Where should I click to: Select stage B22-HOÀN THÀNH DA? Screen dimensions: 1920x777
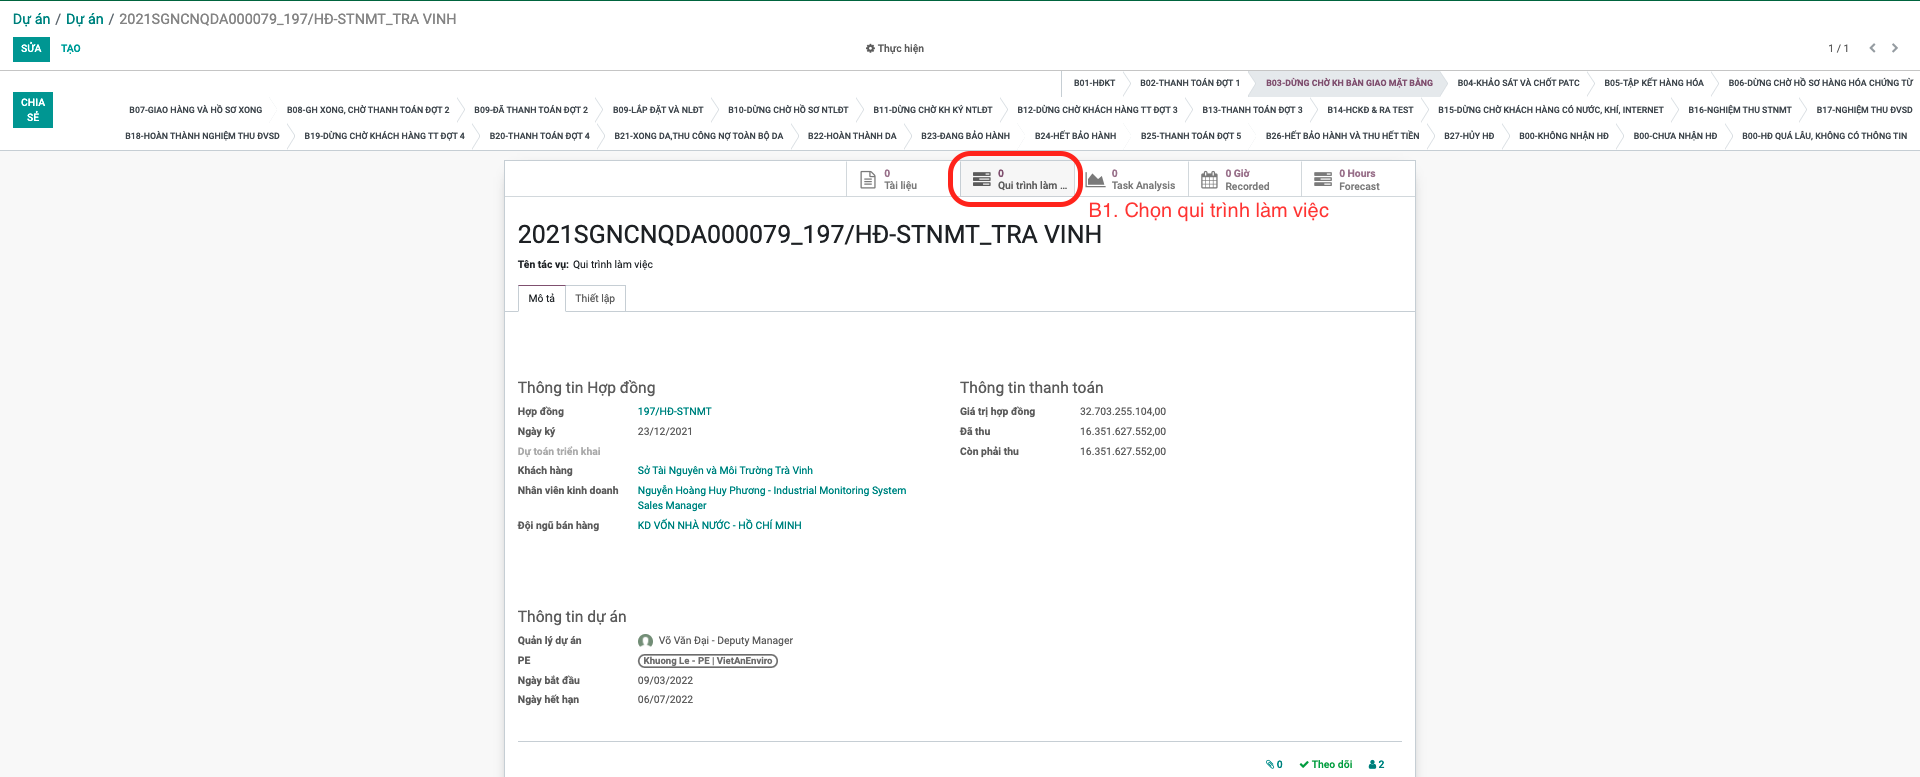(852, 136)
